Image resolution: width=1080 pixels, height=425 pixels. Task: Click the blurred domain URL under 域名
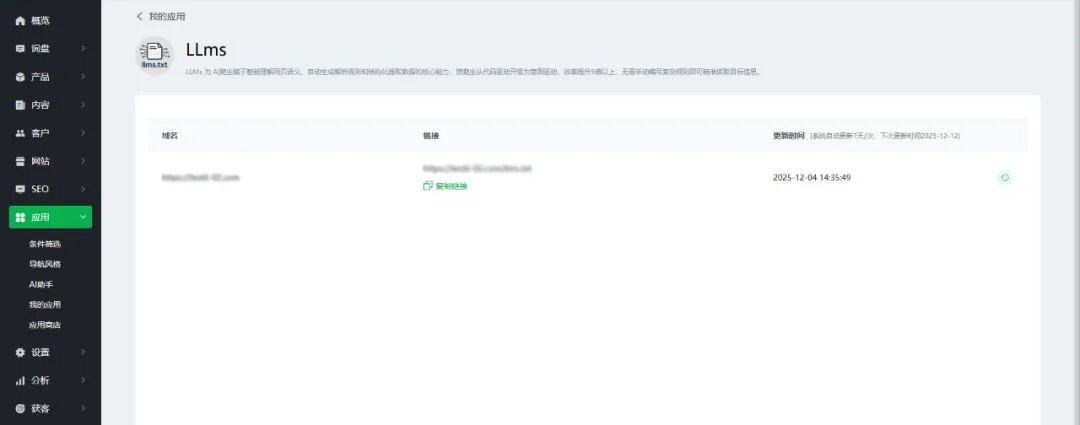pos(200,178)
